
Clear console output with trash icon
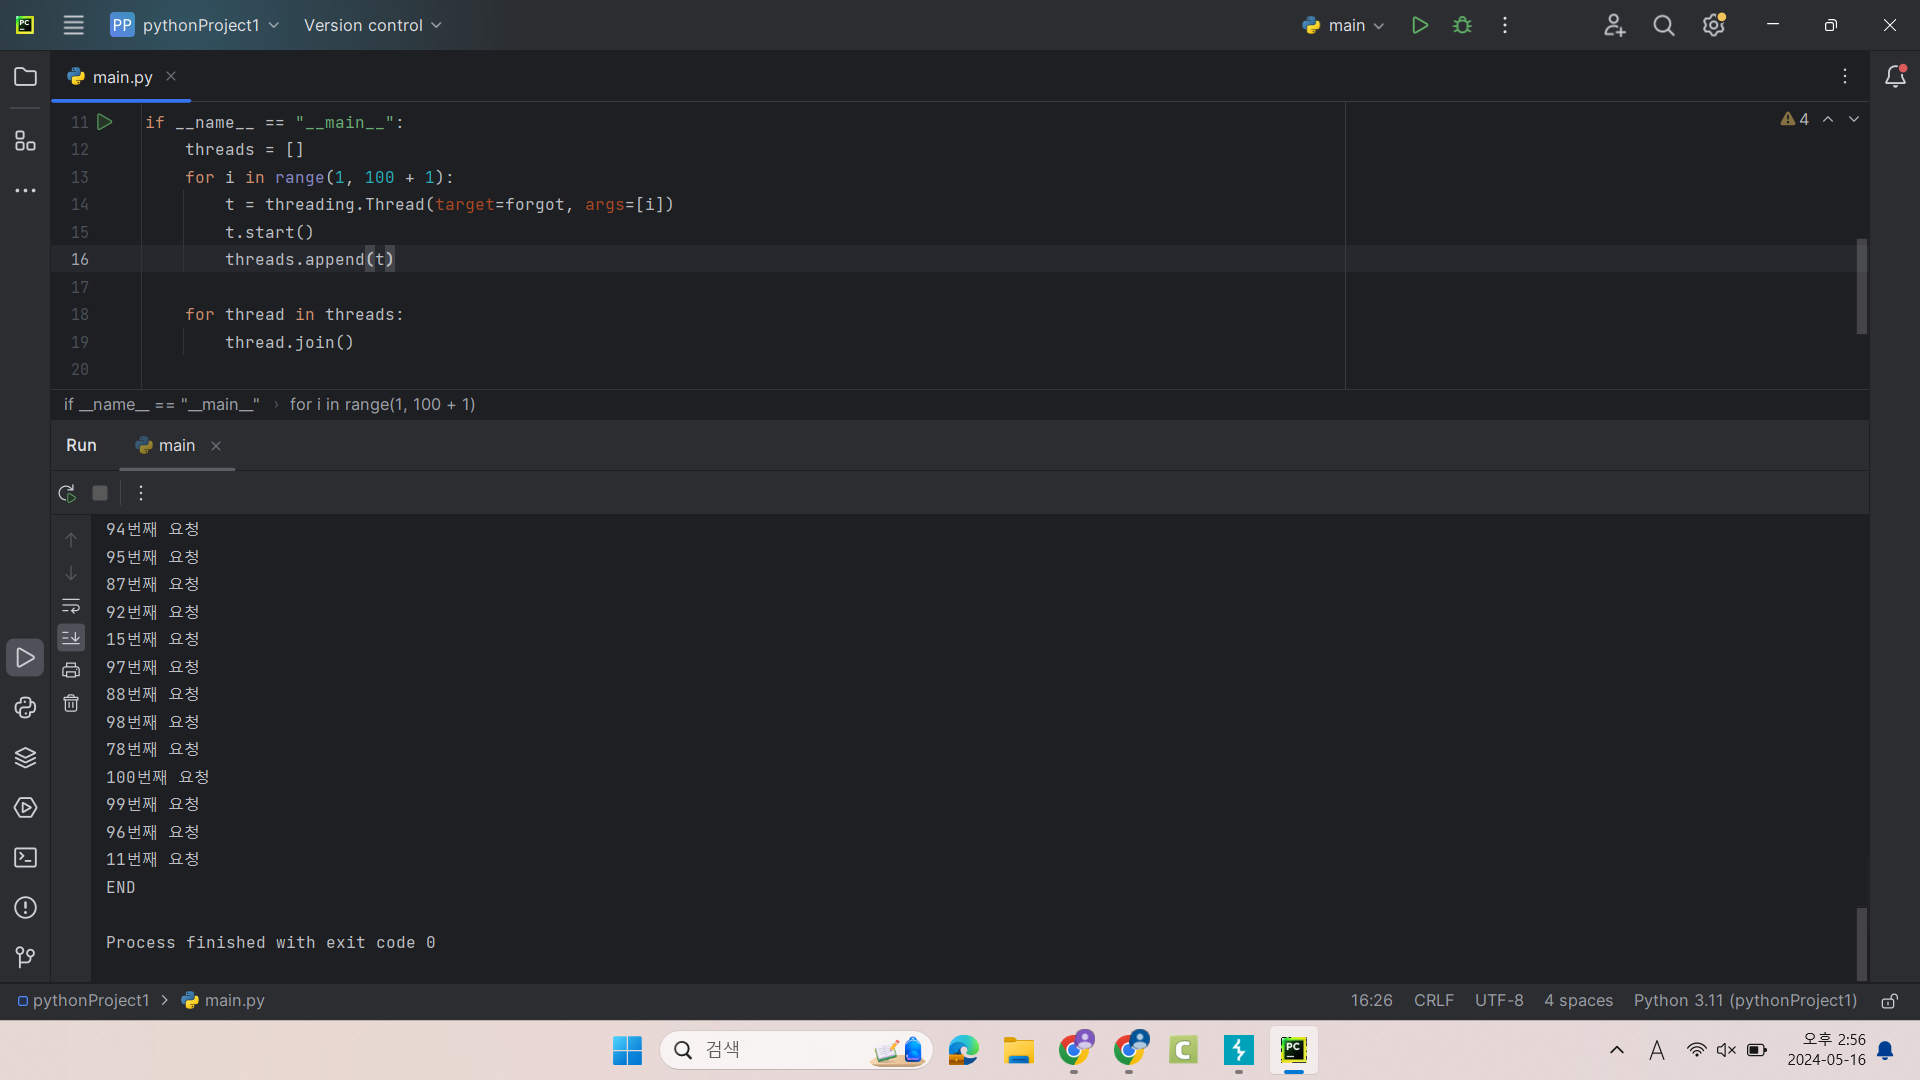(71, 704)
